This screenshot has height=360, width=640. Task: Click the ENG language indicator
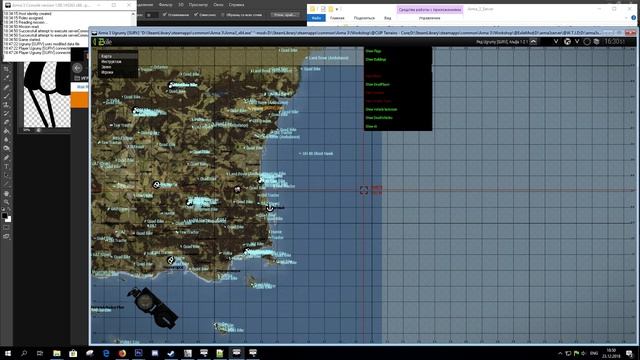pyautogui.click(x=594, y=353)
